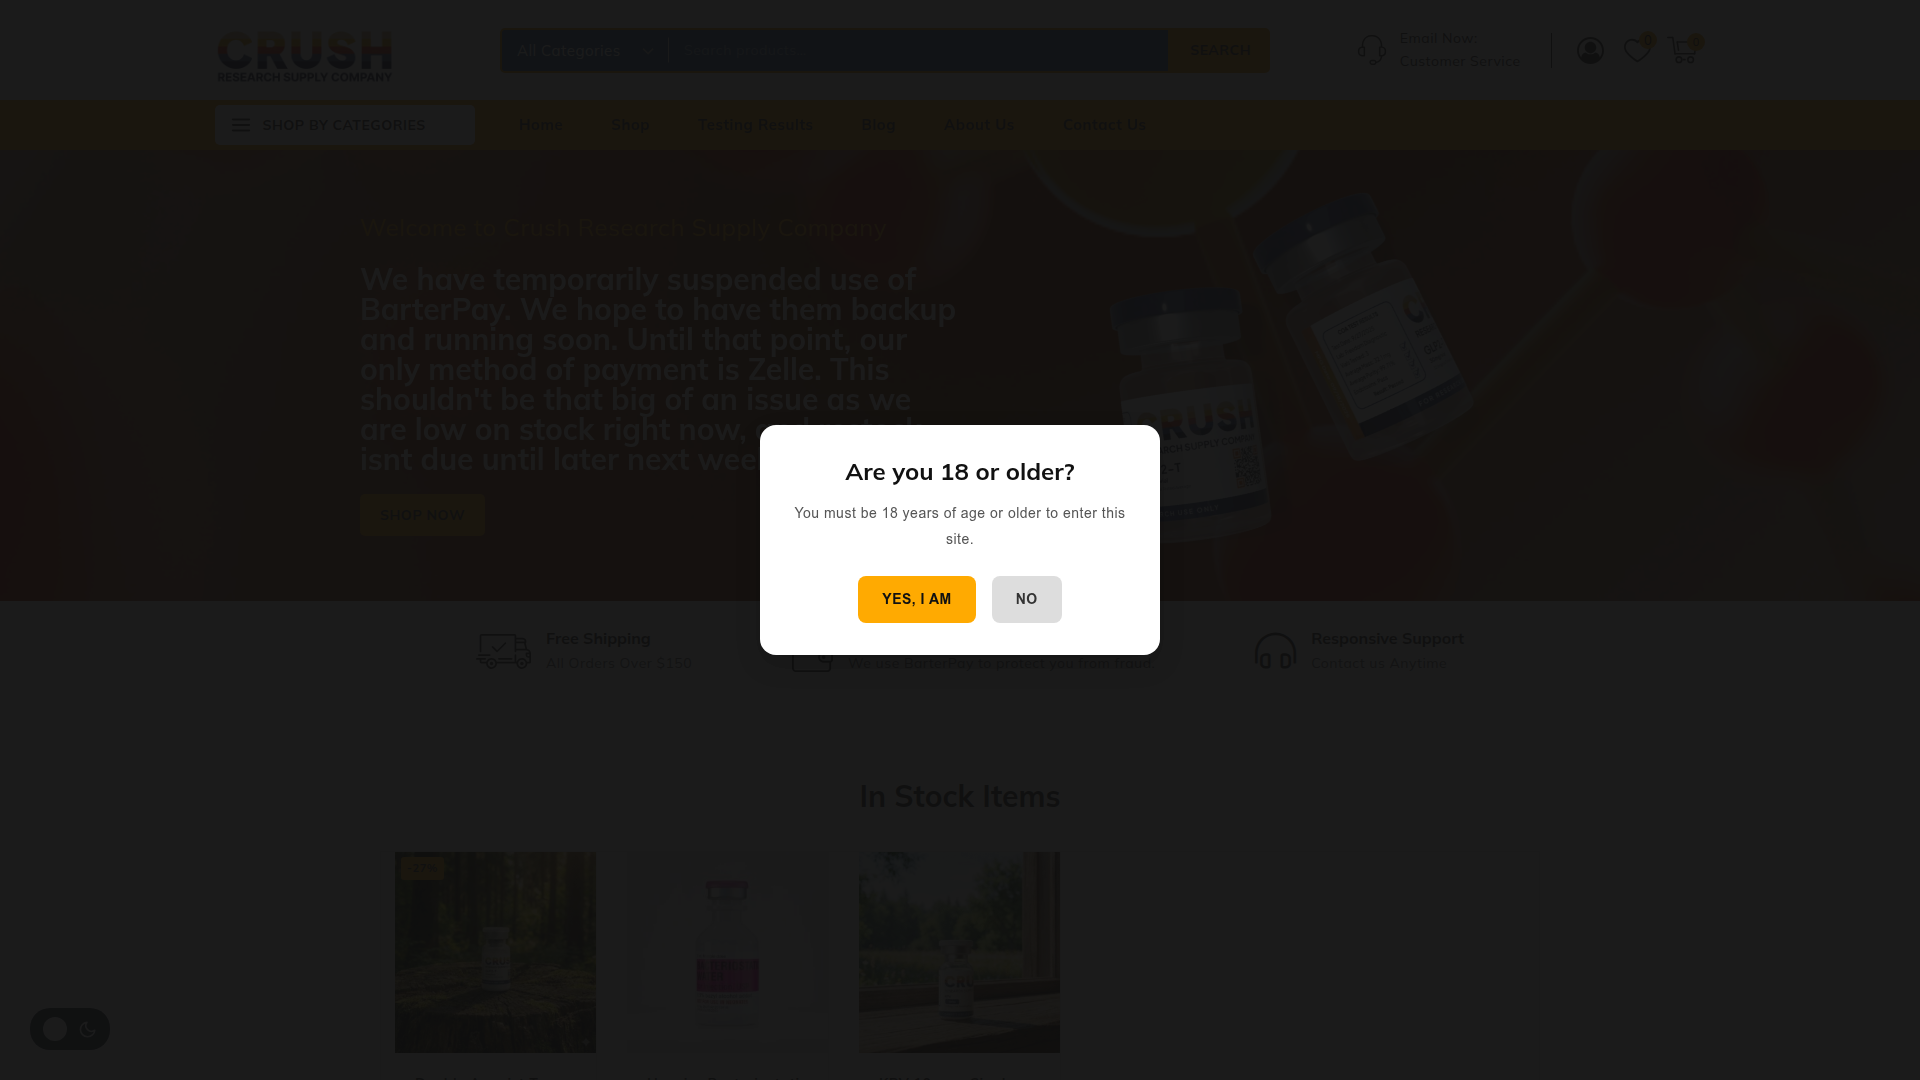Image resolution: width=1920 pixels, height=1080 pixels.
Task: Decline with the No button
Action: pyautogui.click(x=1027, y=599)
